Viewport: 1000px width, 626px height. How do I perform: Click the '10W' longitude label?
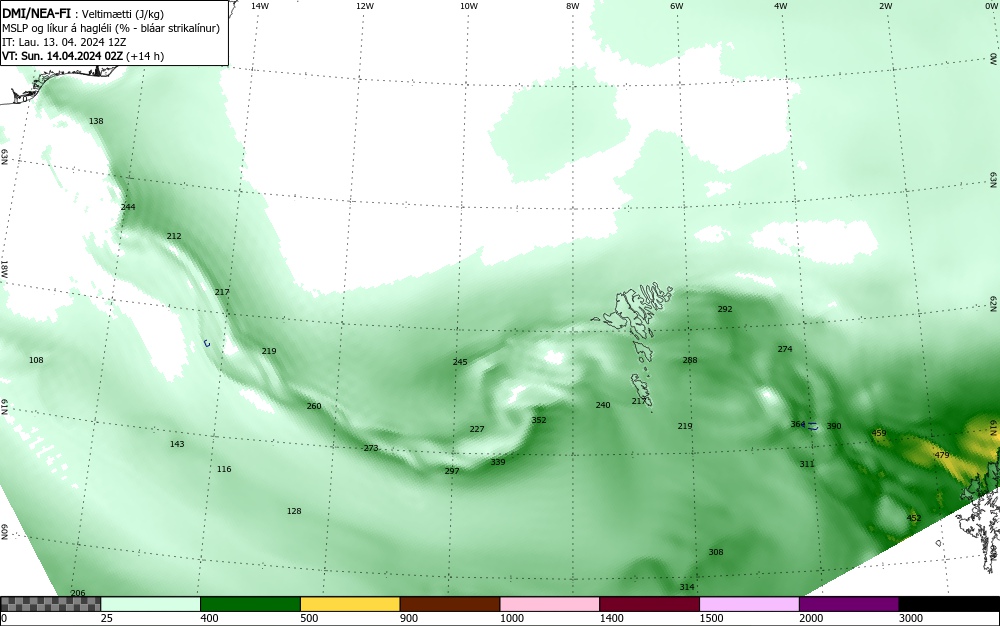click(x=469, y=6)
